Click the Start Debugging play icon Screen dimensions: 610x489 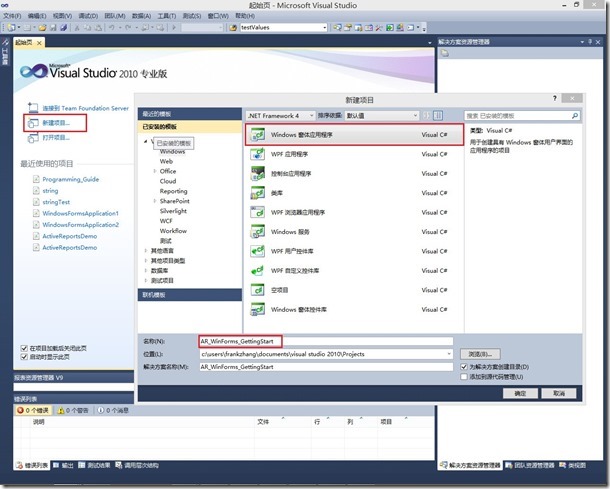point(174,28)
